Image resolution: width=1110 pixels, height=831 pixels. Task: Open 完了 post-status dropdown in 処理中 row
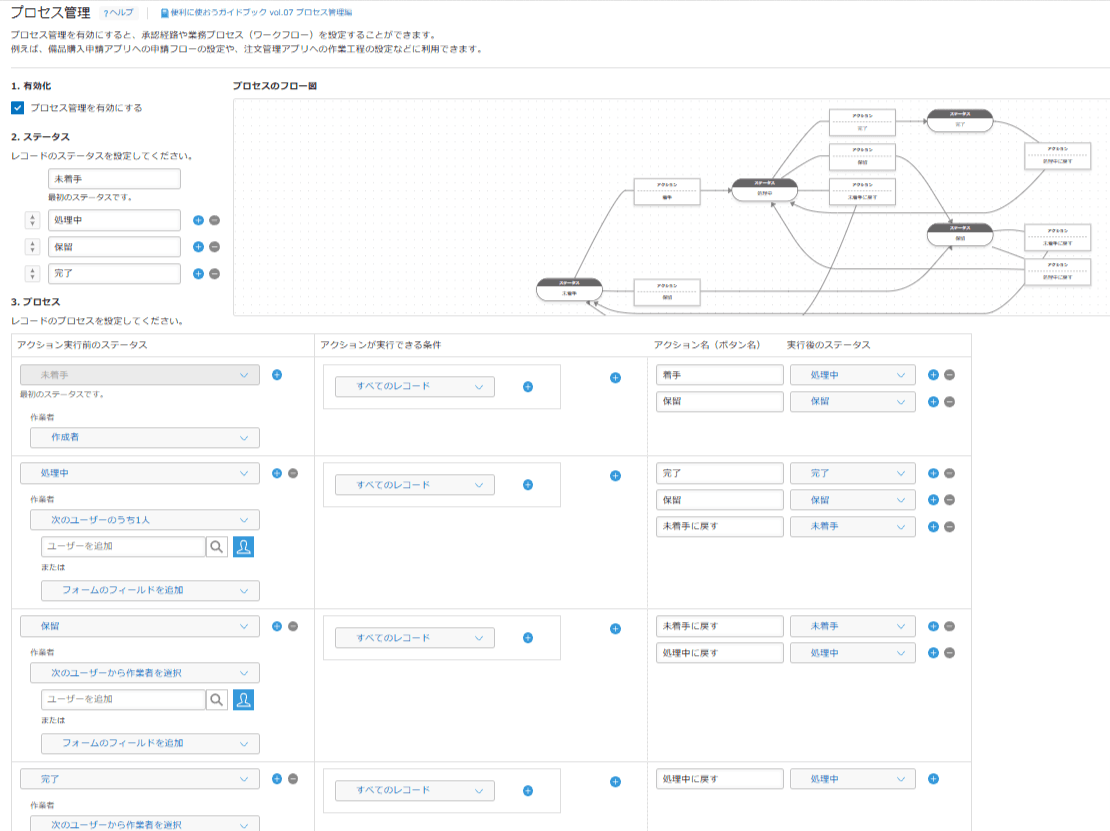pos(853,473)
